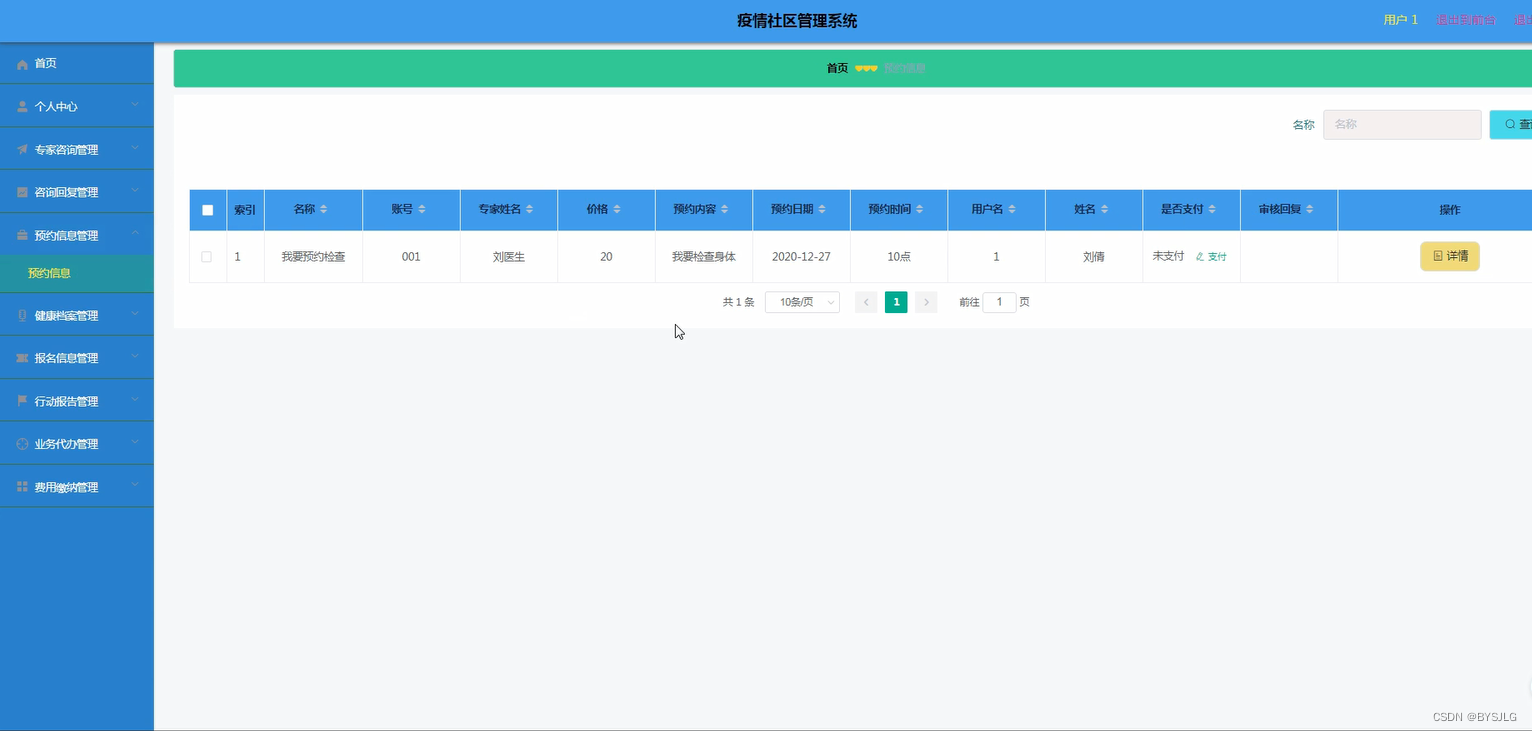The height and width of the screenshot is (731, 1532).
Task: Click the briefcase icon beside 预约信息管理
Action: tap(22, 236)
